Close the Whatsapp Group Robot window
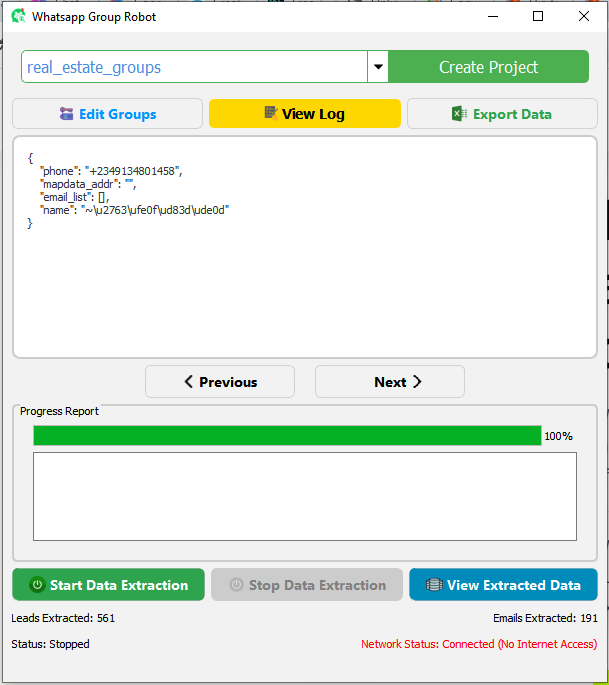Viewport: 609px width, 685px height. click(x=584, y=16)
